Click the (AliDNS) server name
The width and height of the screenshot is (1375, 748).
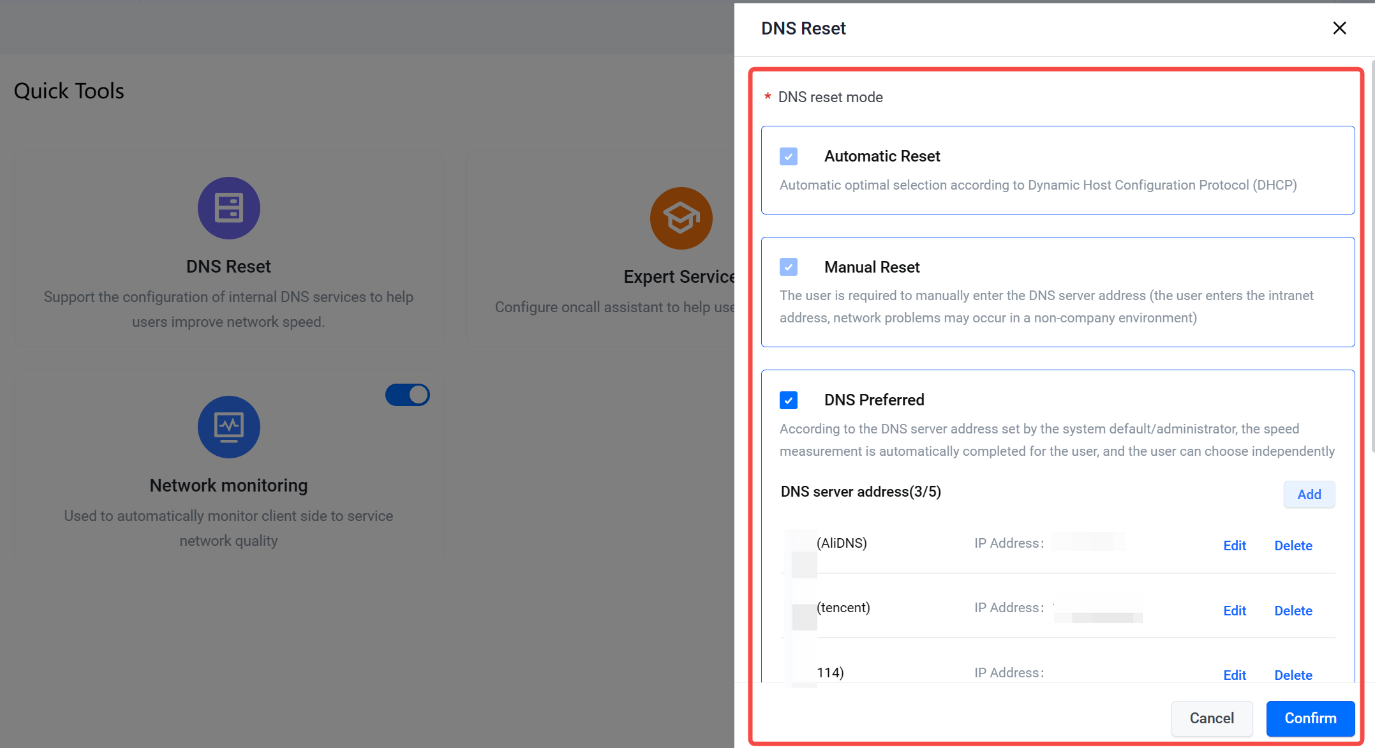842,543
